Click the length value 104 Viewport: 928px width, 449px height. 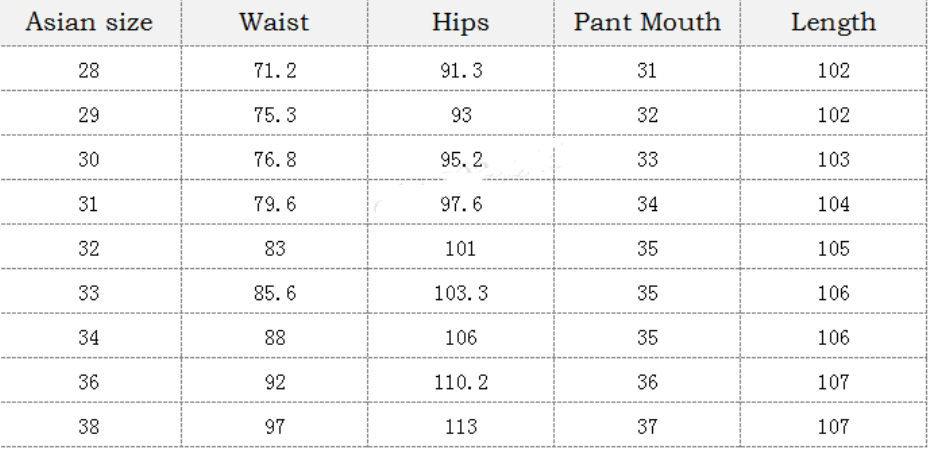point(833,205)
